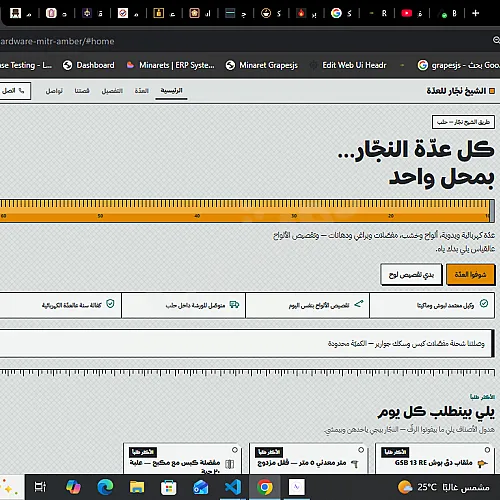The height and width of the screenshot is (500, 500).
Task: Click the طريق الشيخ نجار – حلب badge
Action: click(x=463, y=122)
